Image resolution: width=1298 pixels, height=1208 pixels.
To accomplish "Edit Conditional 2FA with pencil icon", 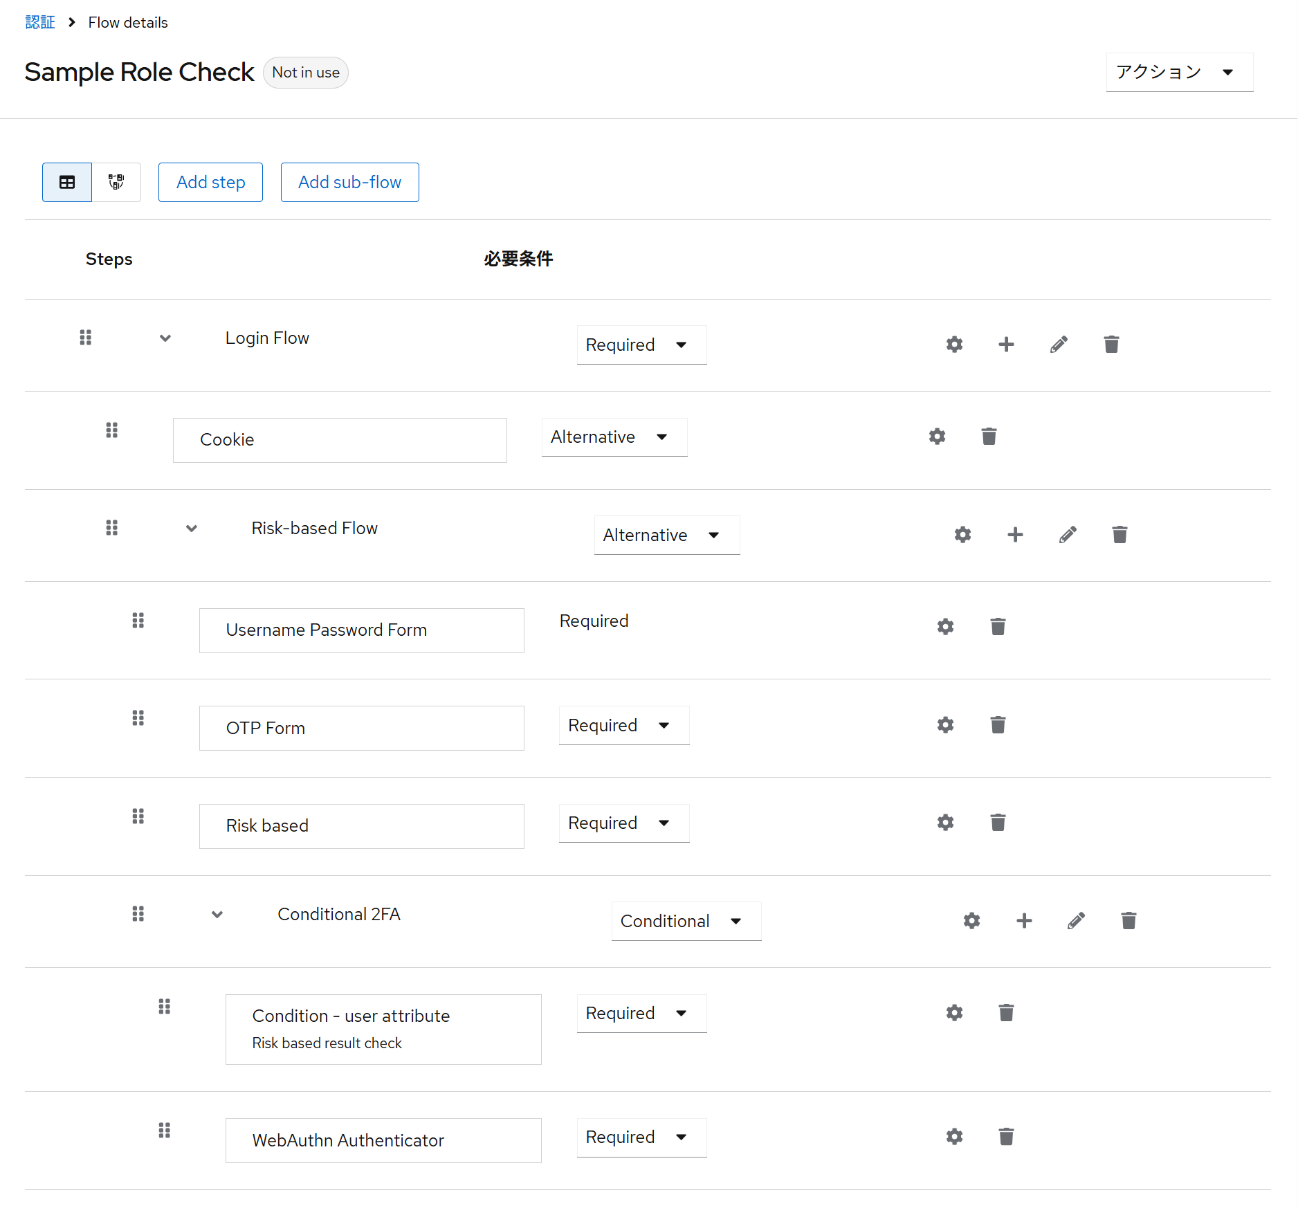I will click(x=1076, y=920).
